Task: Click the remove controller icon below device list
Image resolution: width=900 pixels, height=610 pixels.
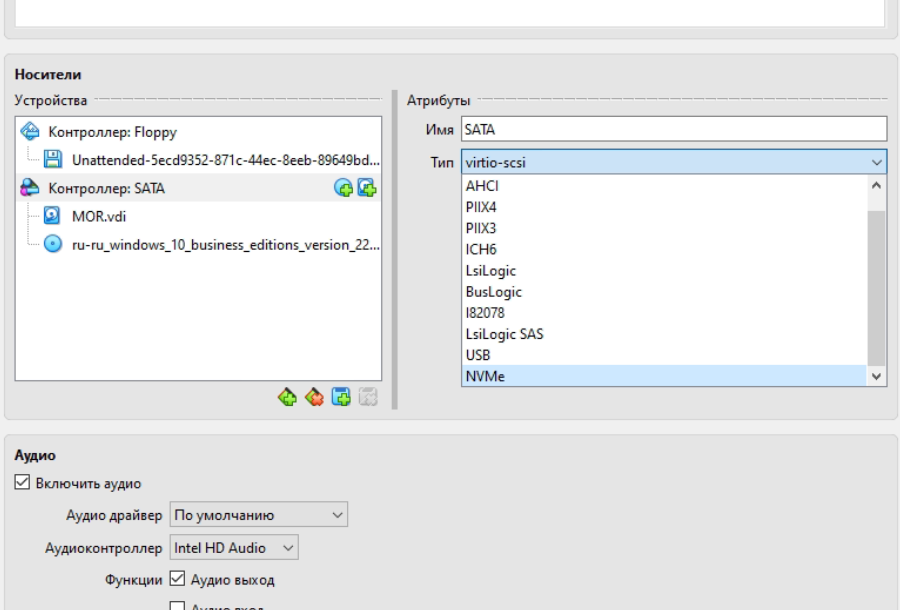Action: (315, 397)
